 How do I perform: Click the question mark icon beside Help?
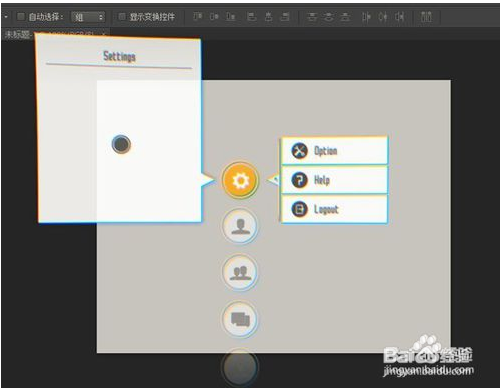(x=300, y=180)
